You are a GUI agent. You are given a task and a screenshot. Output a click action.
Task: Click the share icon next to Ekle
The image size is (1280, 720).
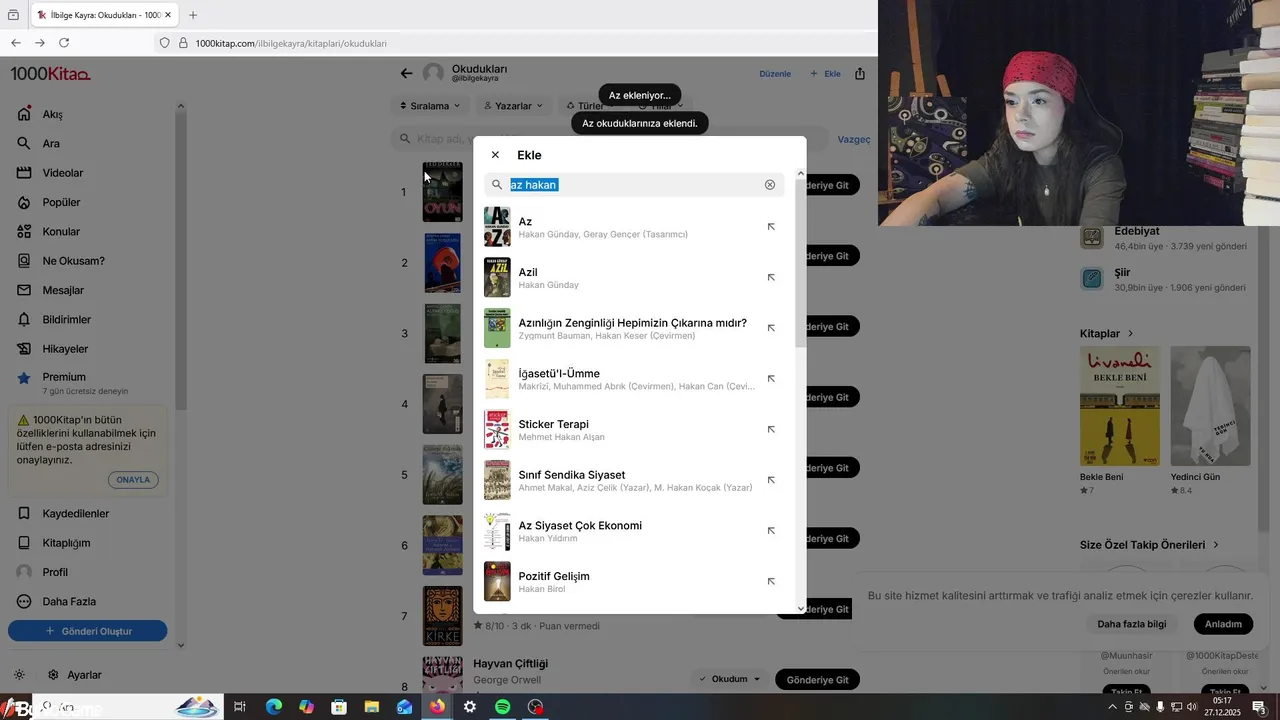coord(860,74)
